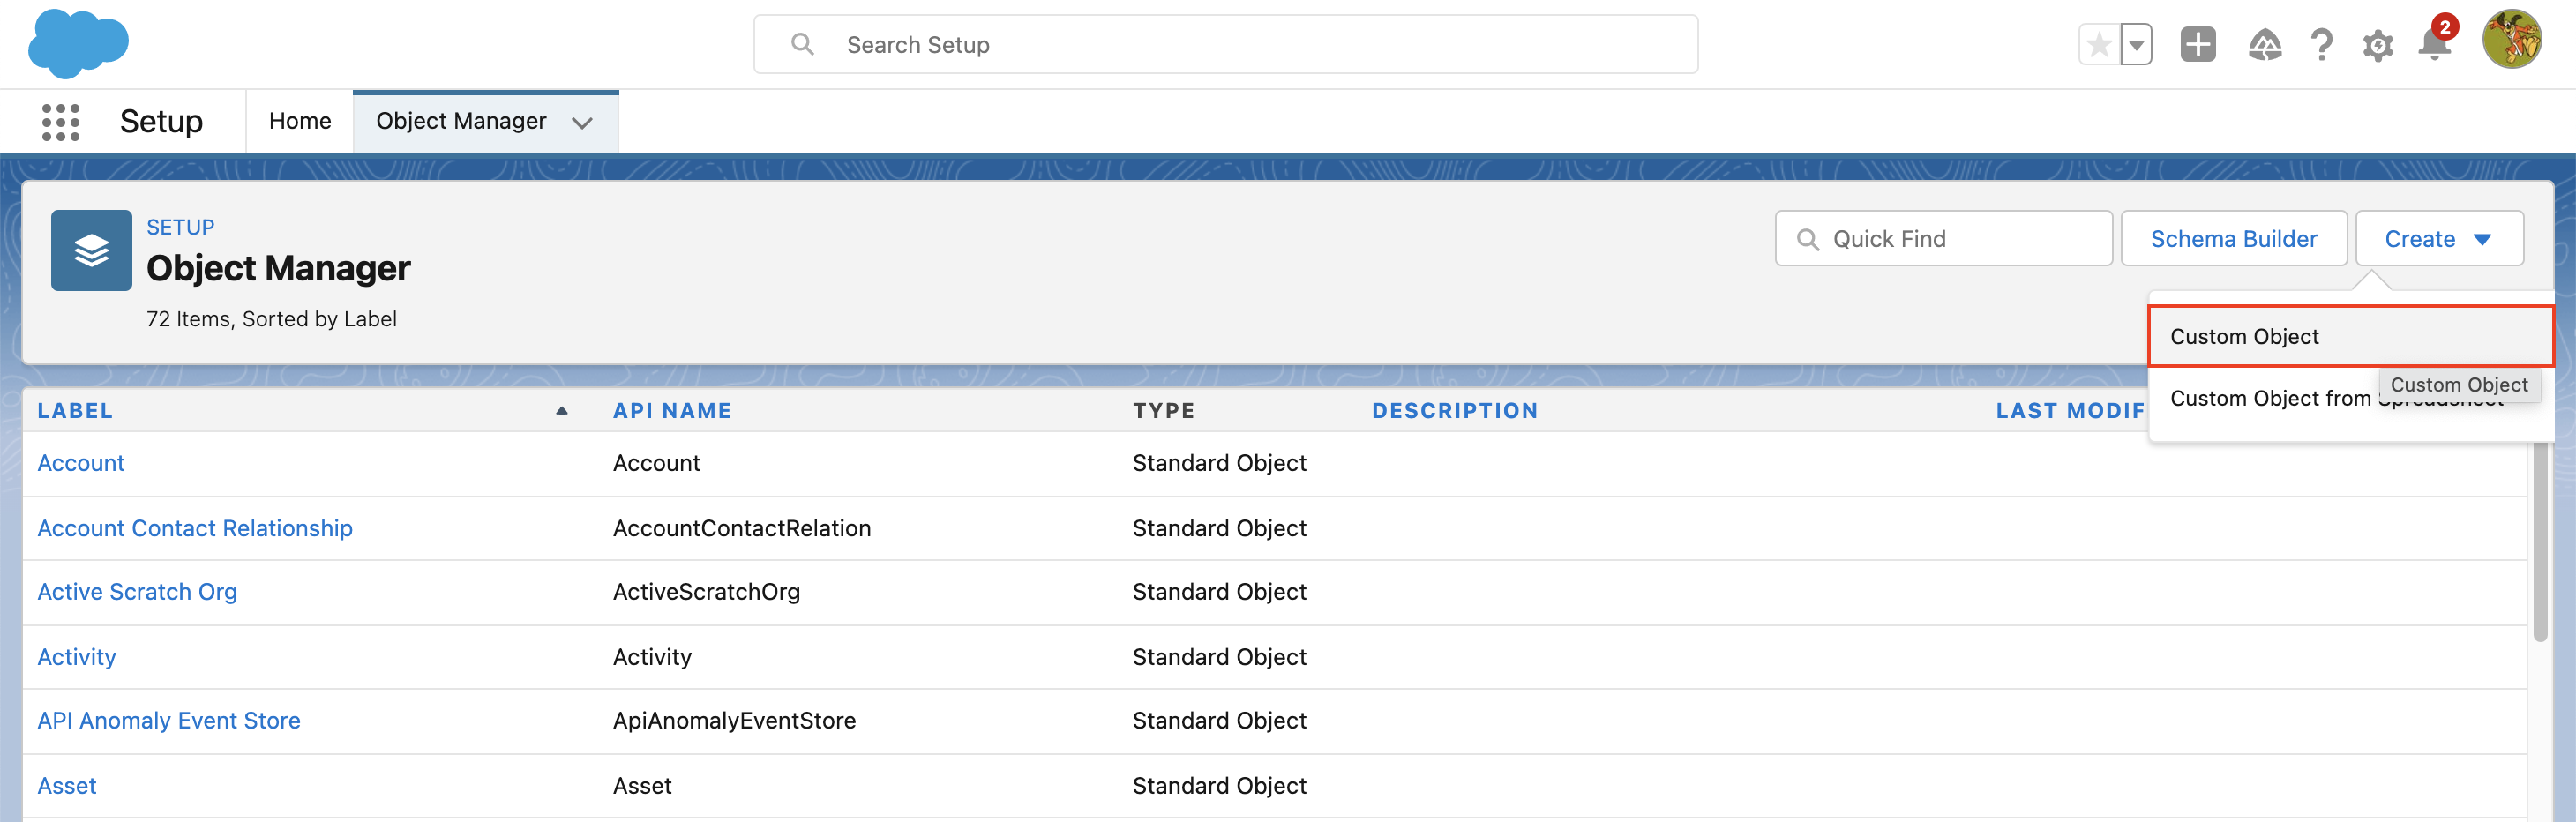Open the user profile avatar

[2511, 40]
